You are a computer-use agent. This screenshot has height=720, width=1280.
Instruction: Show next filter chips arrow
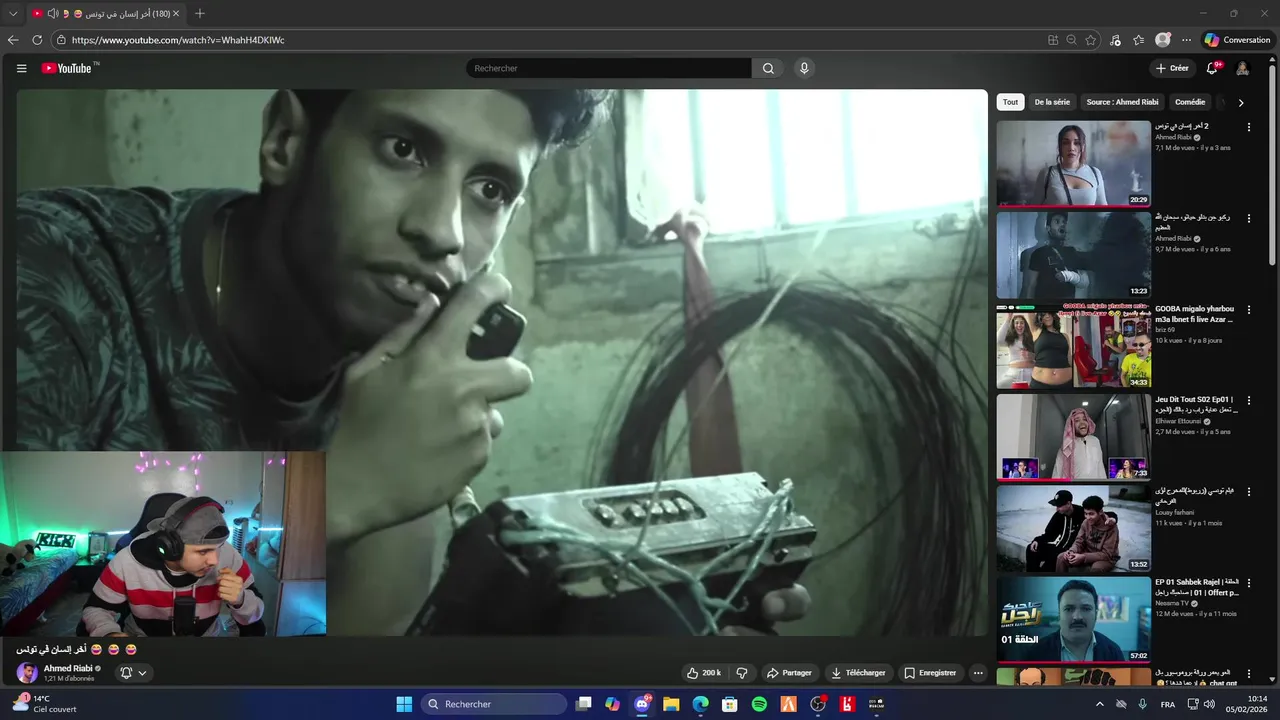pyautogui.click(x=1241, y=102)
